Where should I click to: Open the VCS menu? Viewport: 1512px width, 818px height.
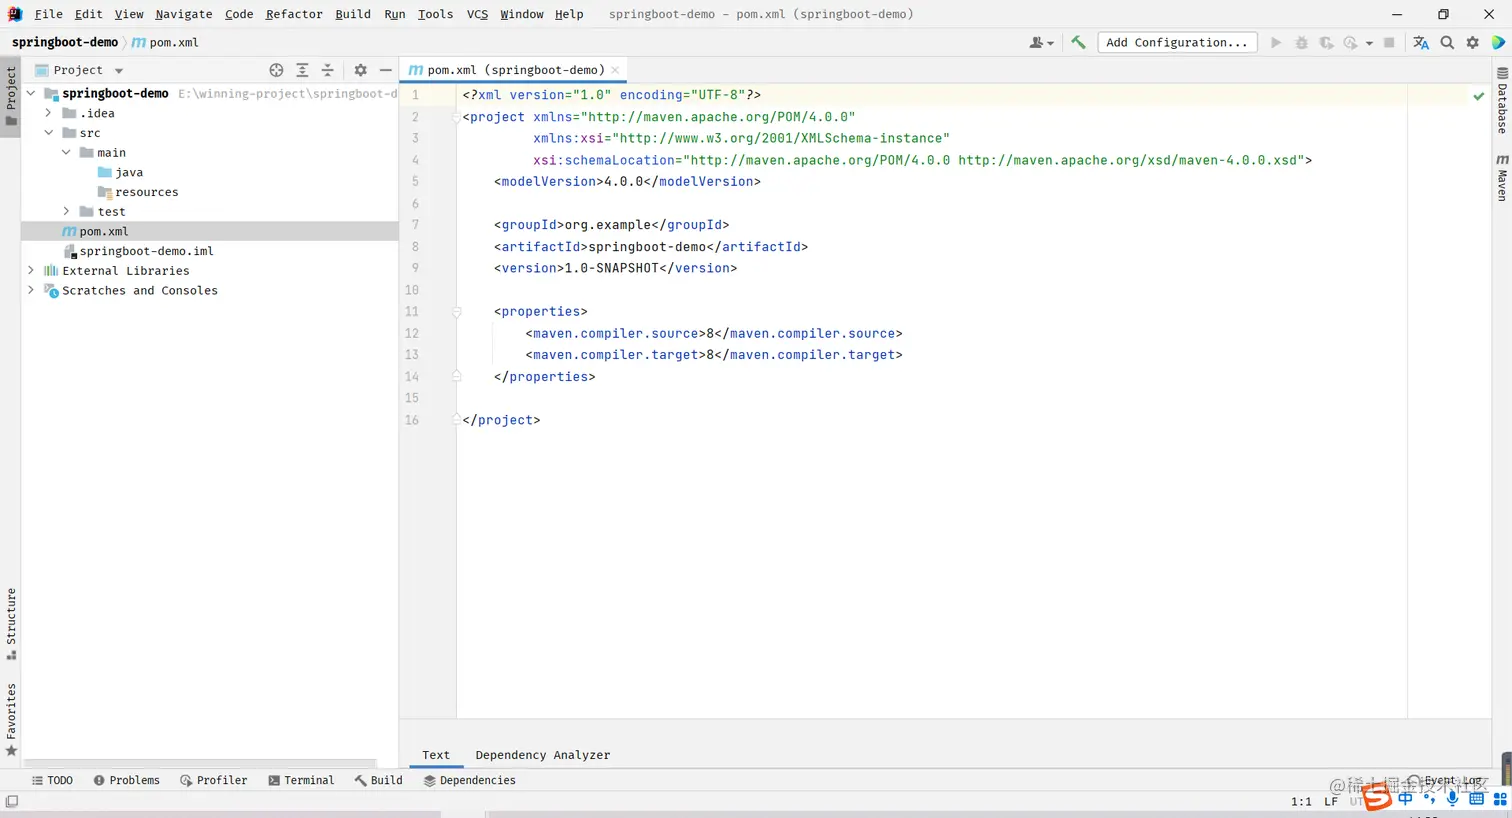477,14
